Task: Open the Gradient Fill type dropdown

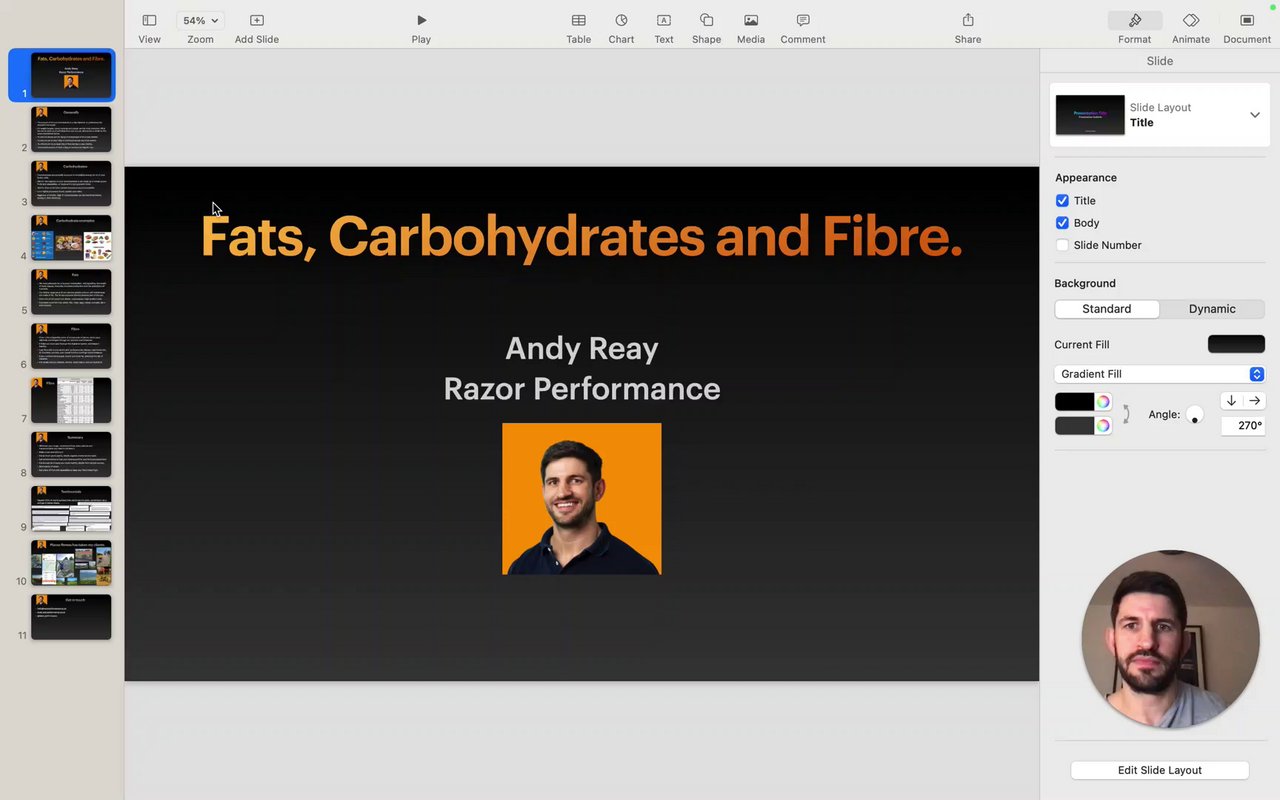Action: pos(1159,374)
